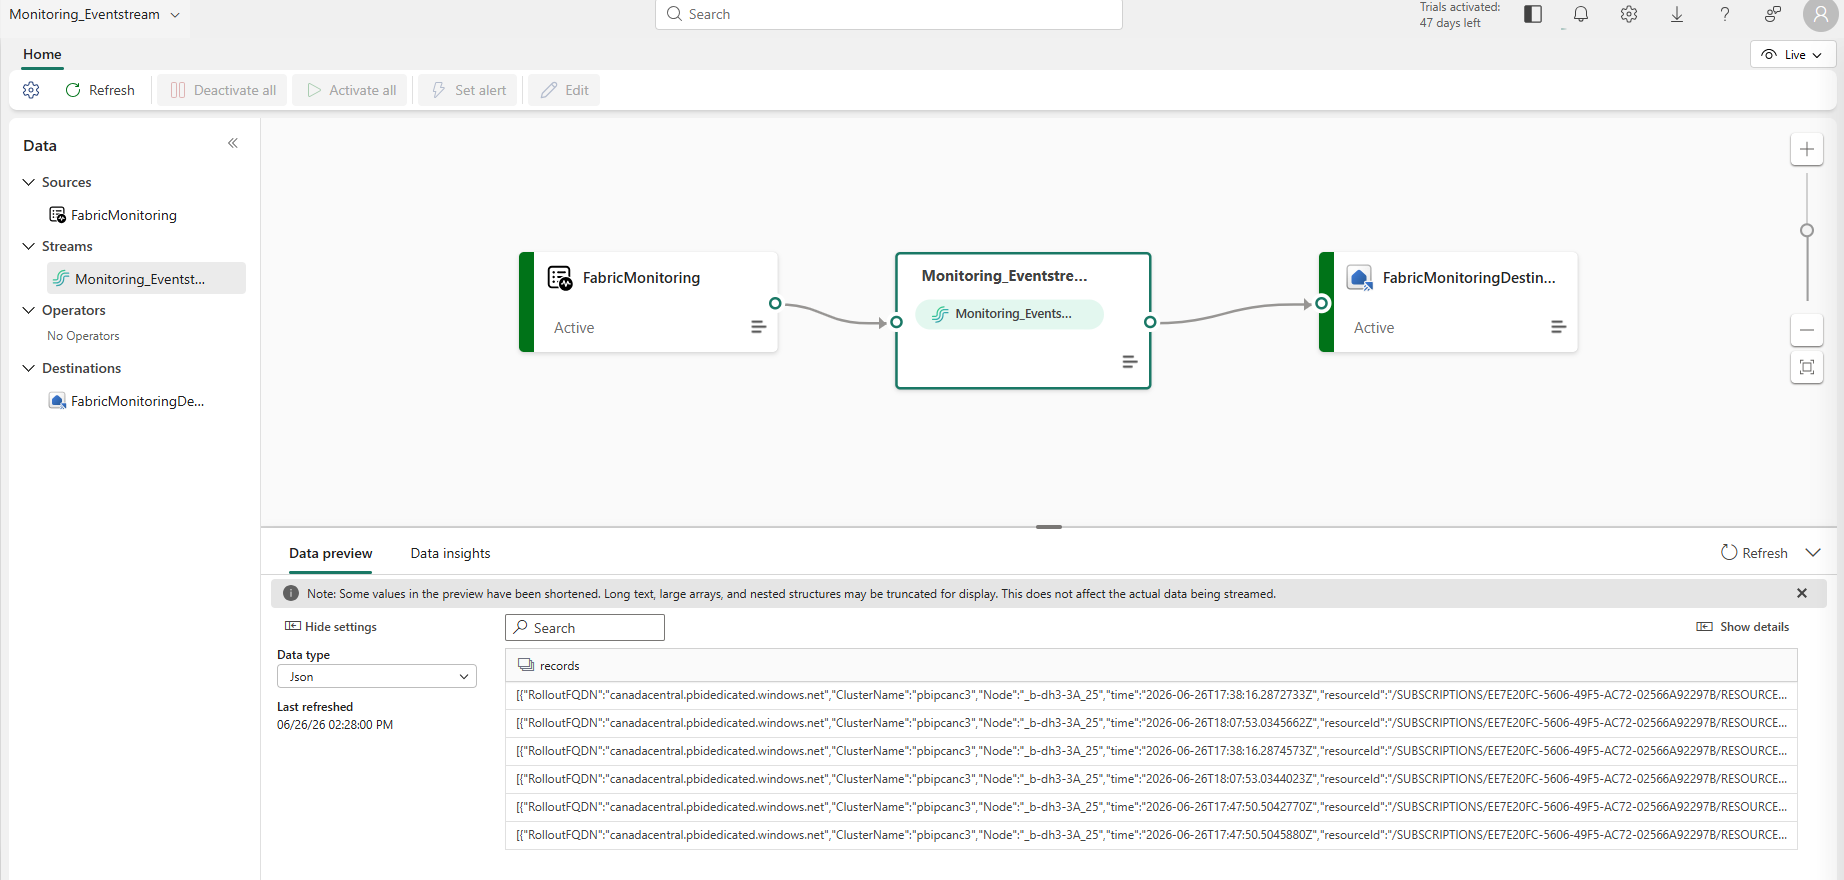The width and height of the screenshot is (1844, 880).
Task: Open the user account avatar
Action: point(1820,15)
